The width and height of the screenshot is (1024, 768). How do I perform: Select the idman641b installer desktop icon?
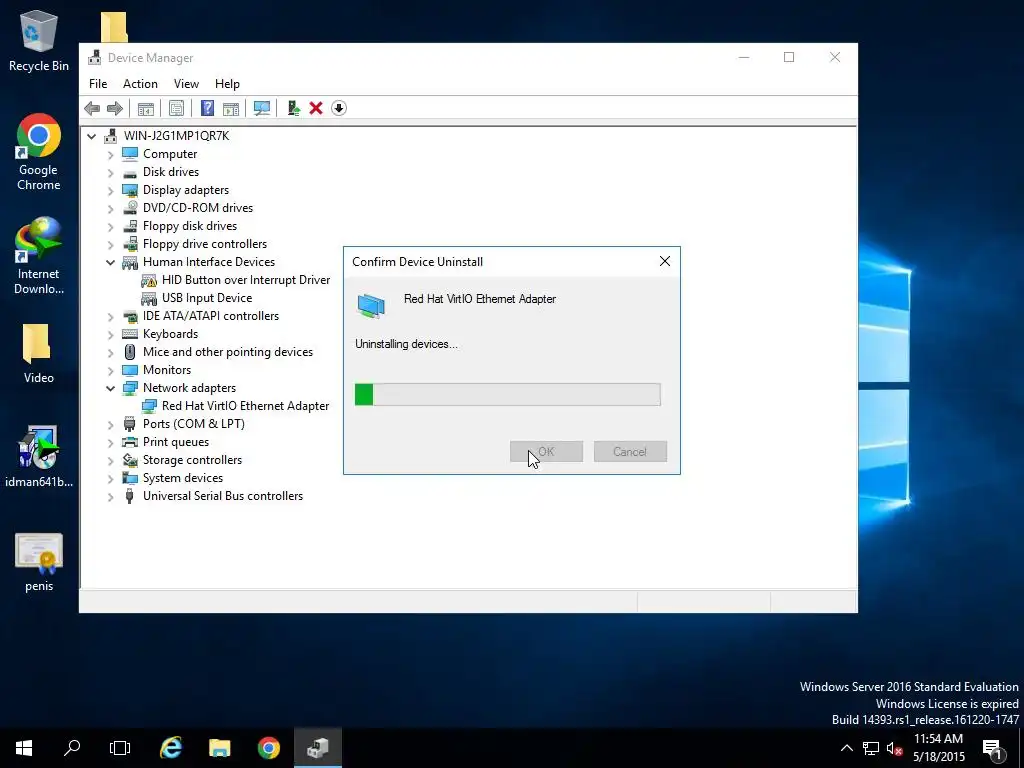click(x=39, y=456)
